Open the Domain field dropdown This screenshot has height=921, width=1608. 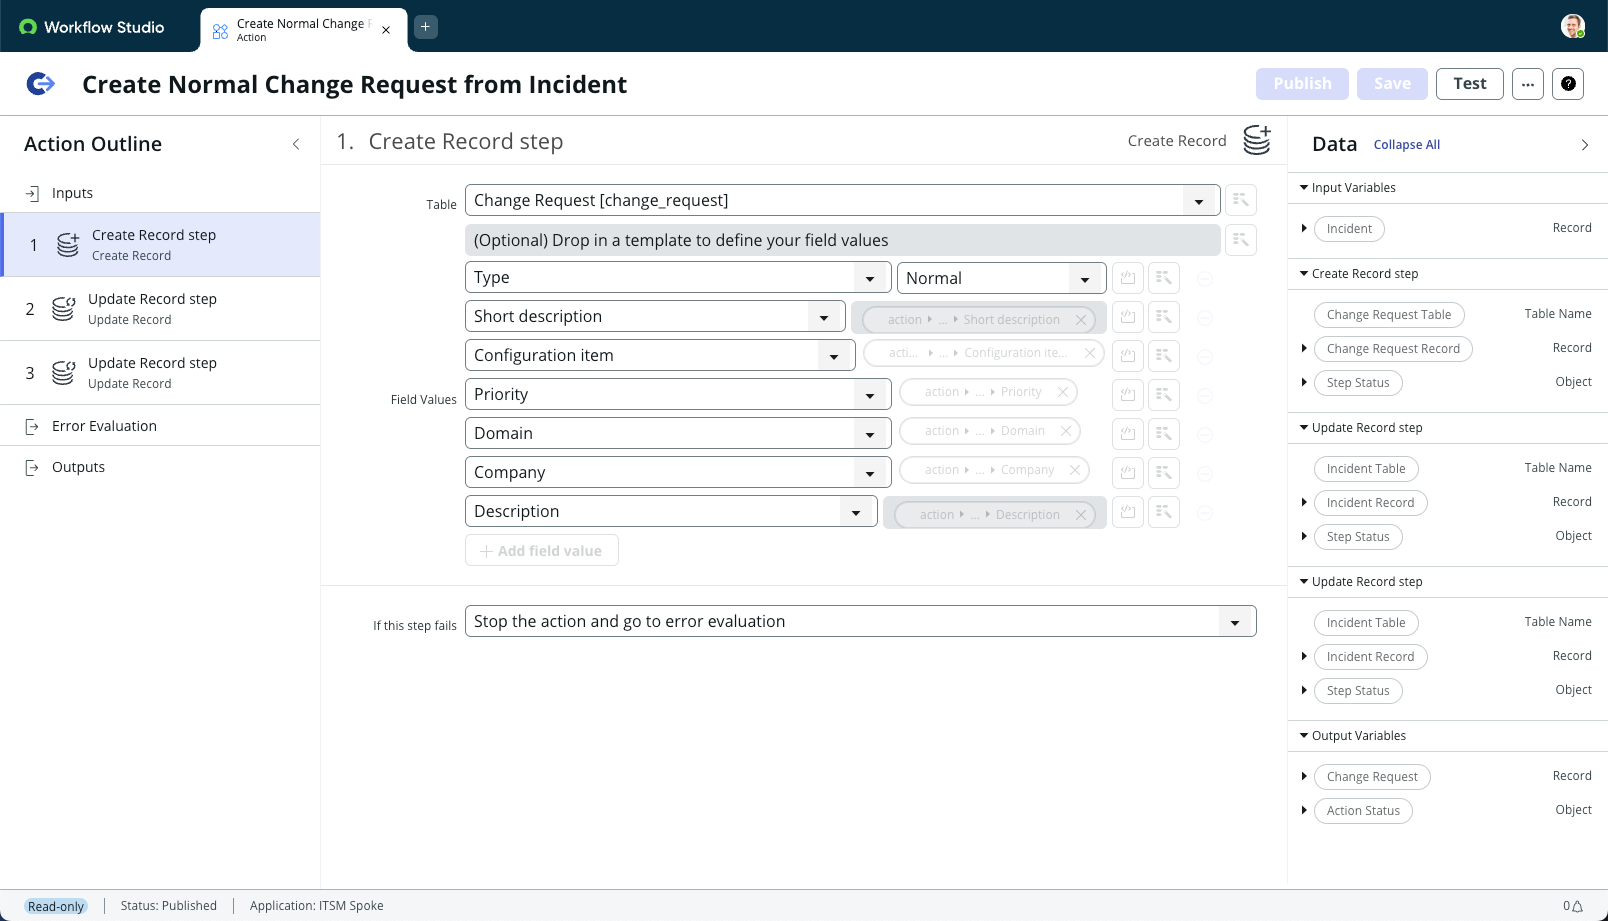point(871,435)
